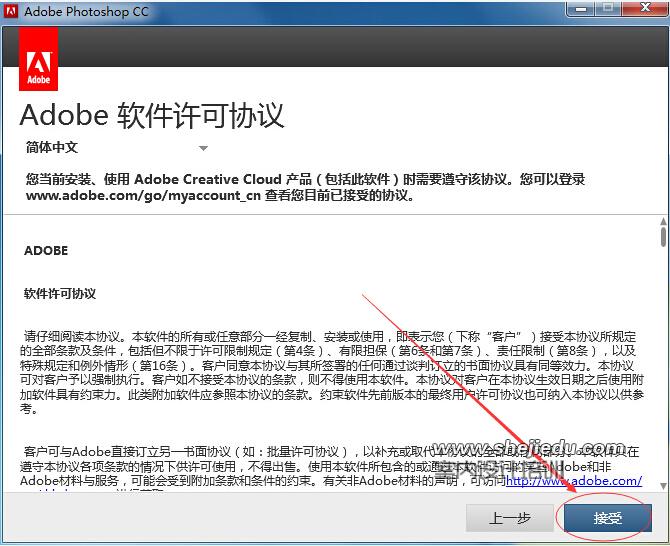This screenshot has height=546, width=670.
Task: Click the 'Adobe Photoshop CC' window title text
Action: (x=86, y=12)
